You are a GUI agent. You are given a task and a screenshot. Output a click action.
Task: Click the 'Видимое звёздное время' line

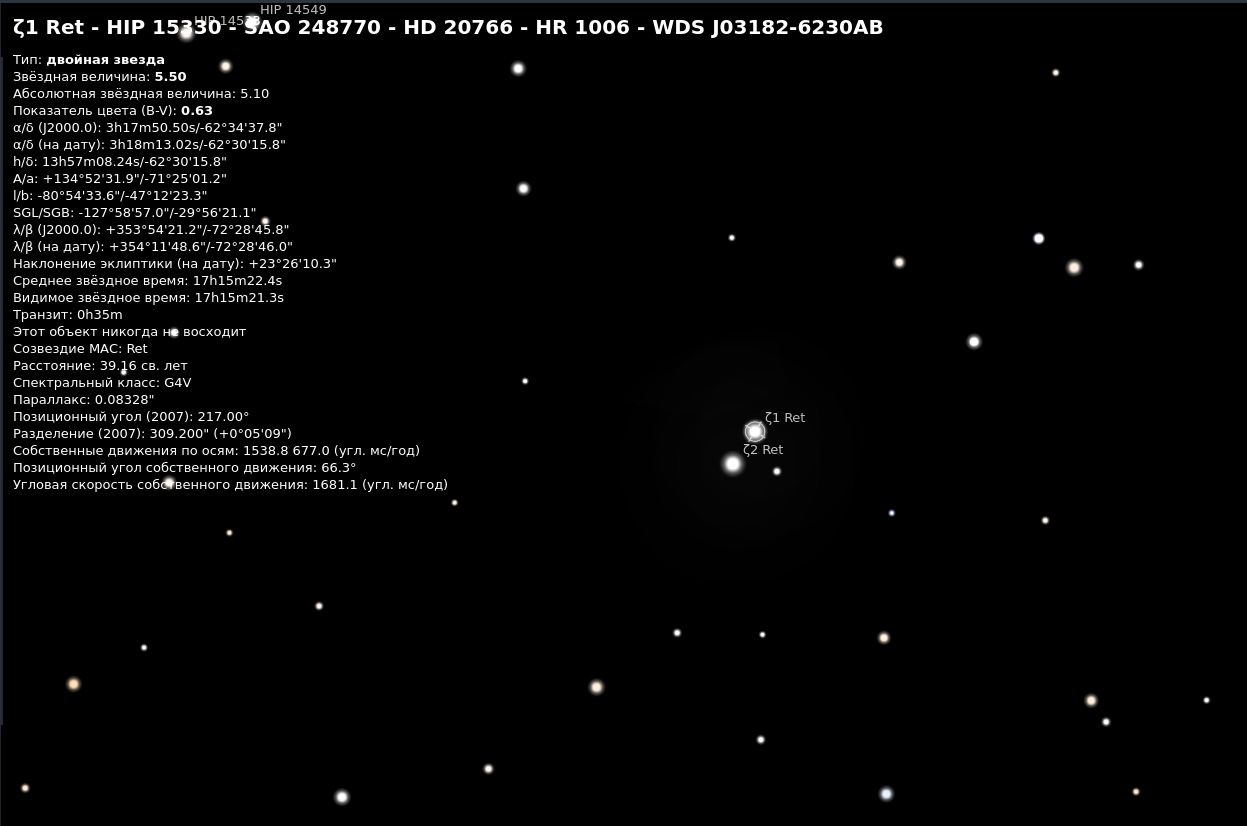pos(148,298)
